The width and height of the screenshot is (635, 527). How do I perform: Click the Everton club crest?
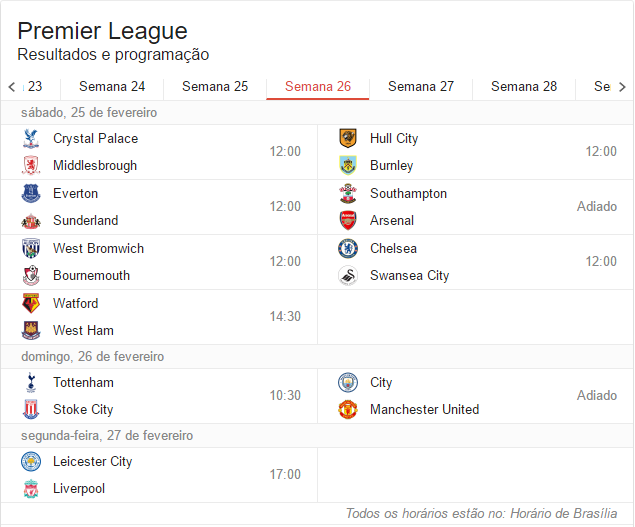[31, 194]
